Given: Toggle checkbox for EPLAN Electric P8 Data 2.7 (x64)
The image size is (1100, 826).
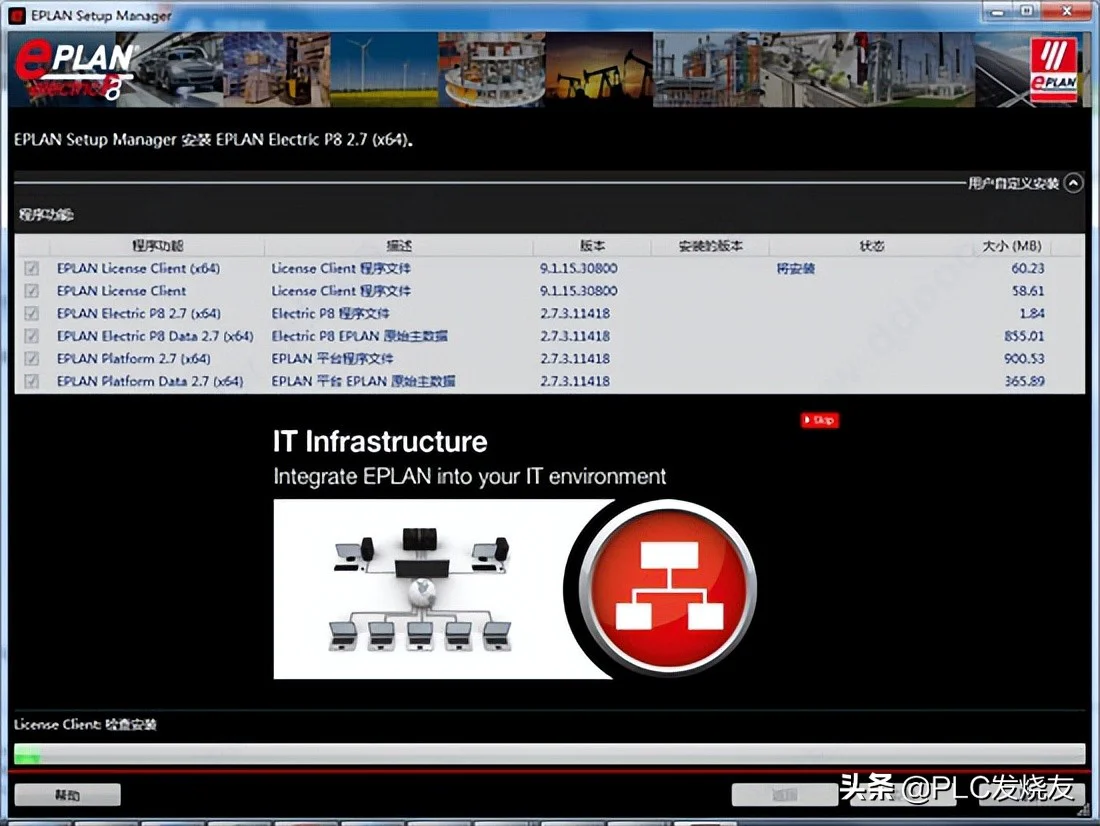Looking at the screenshot, I should pos(32,335).
